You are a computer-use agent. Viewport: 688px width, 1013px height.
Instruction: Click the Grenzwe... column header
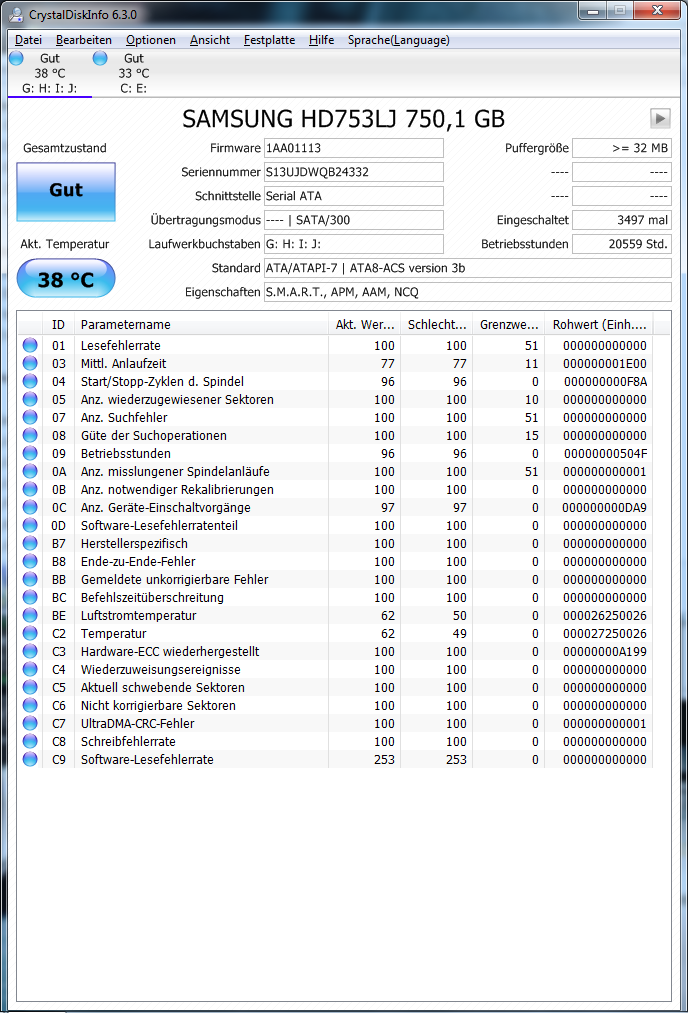508,324
